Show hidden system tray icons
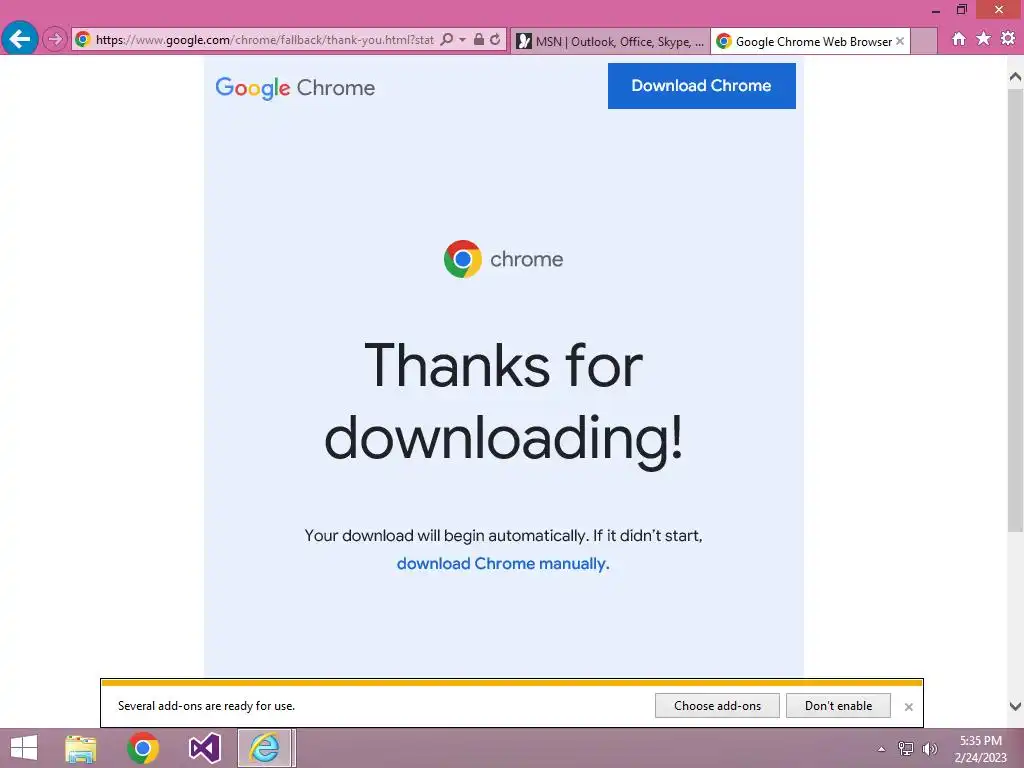 tap(882, 749)
